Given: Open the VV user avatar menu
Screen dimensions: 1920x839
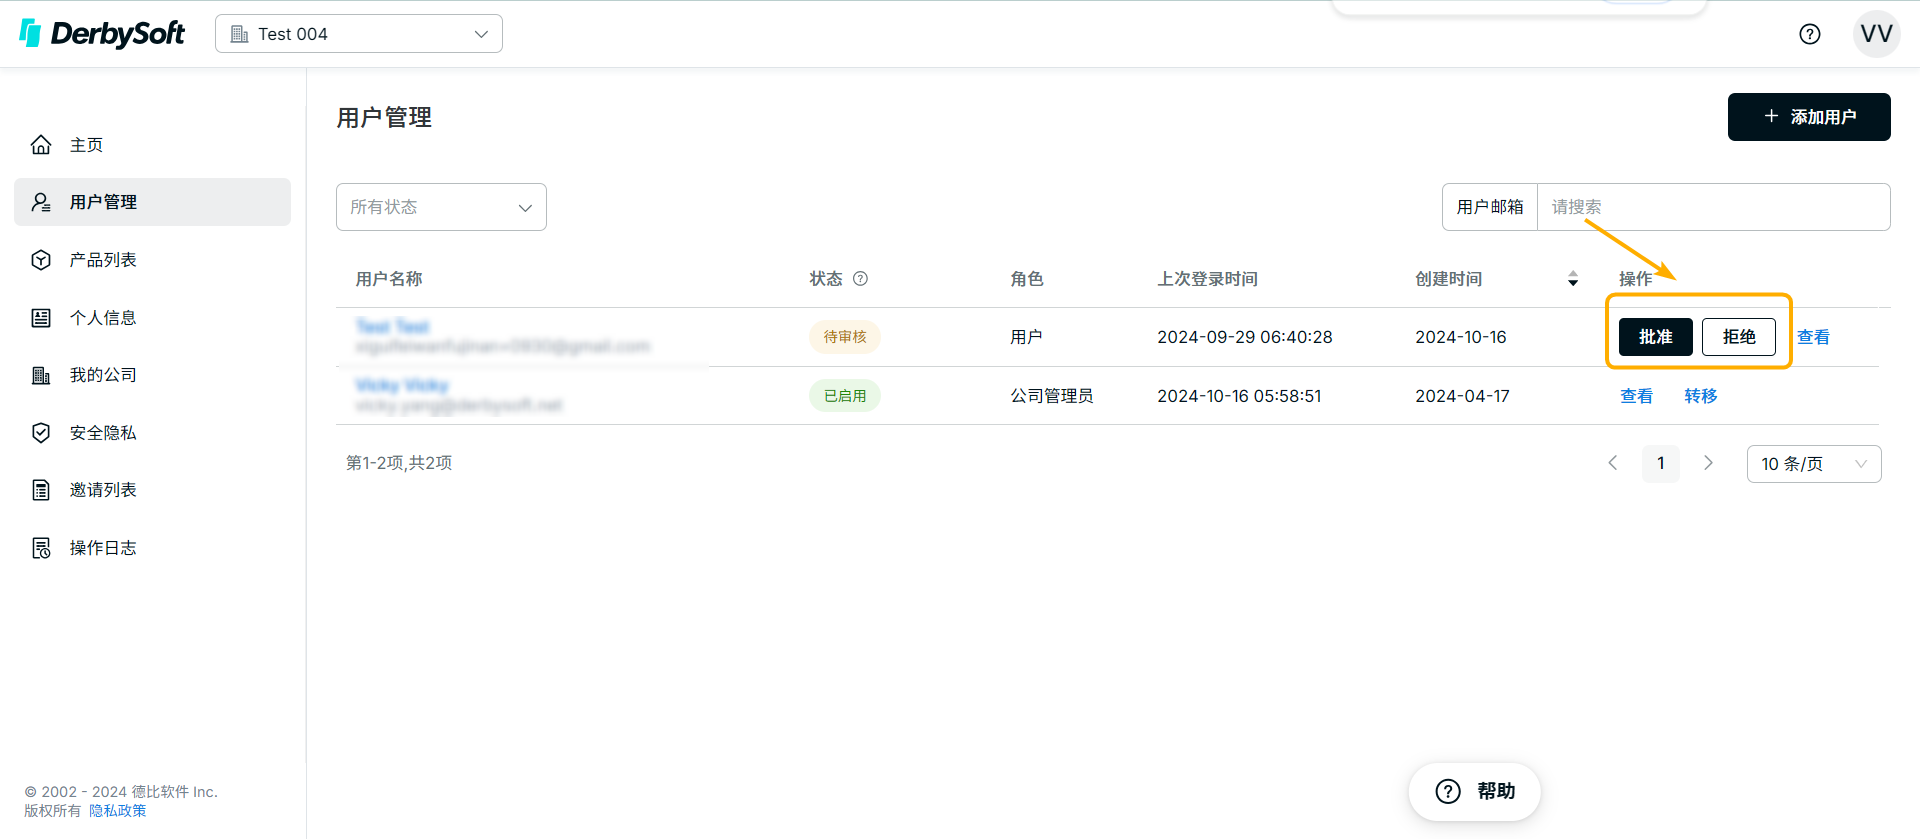Looking at the screenshot, I should coord(1876,34).
